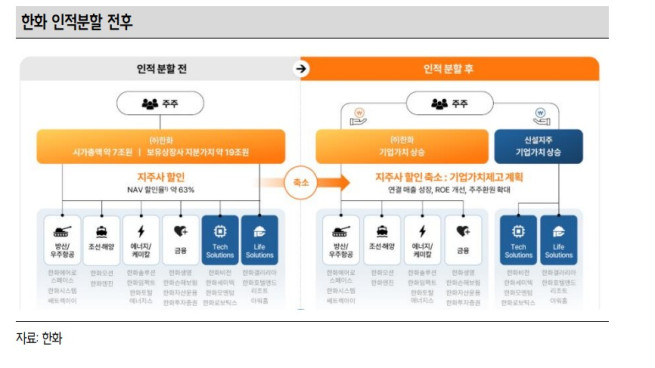Click the source line 자료: 한화
This screenshot has width=655, height=368.
pyautogui.click(x=39, y=338)
